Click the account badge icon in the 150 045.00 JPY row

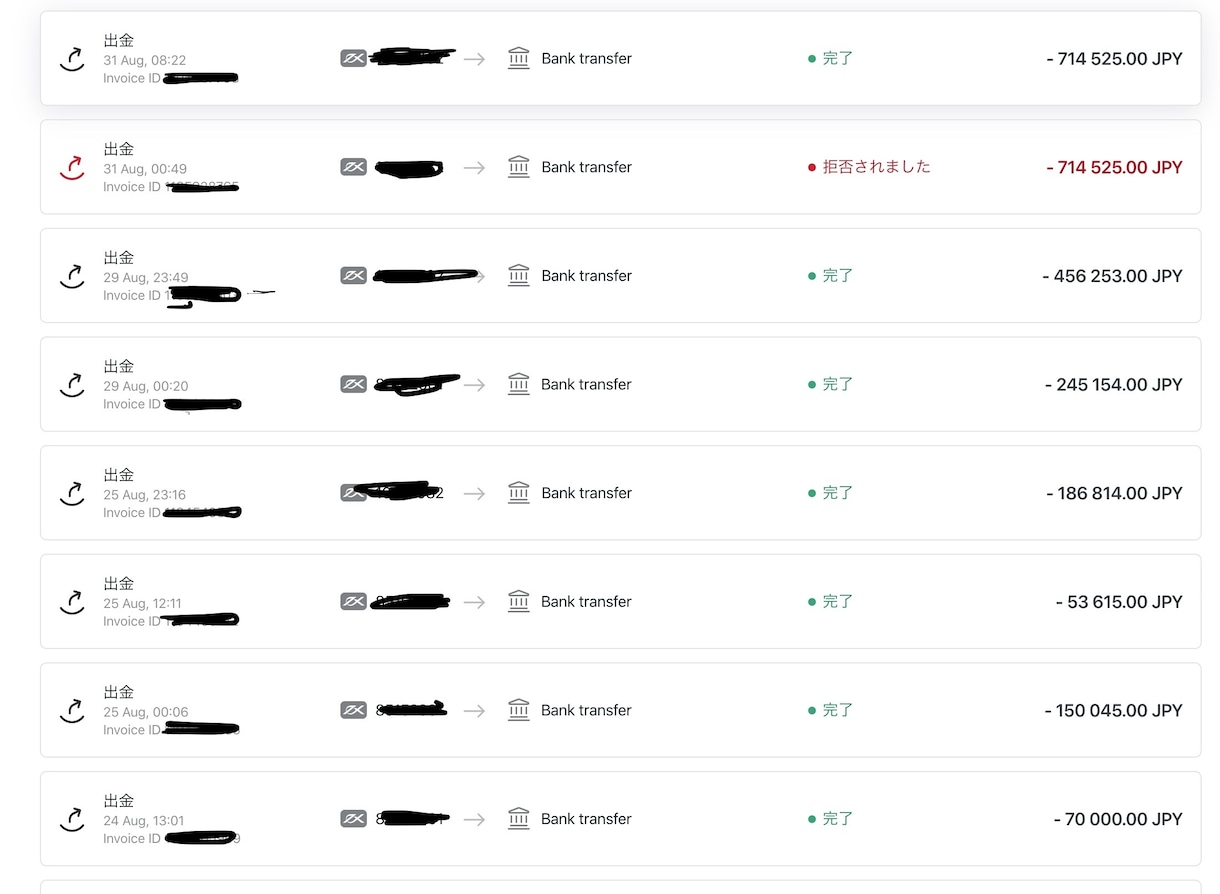pyautogui.click(x=353, y=710)
